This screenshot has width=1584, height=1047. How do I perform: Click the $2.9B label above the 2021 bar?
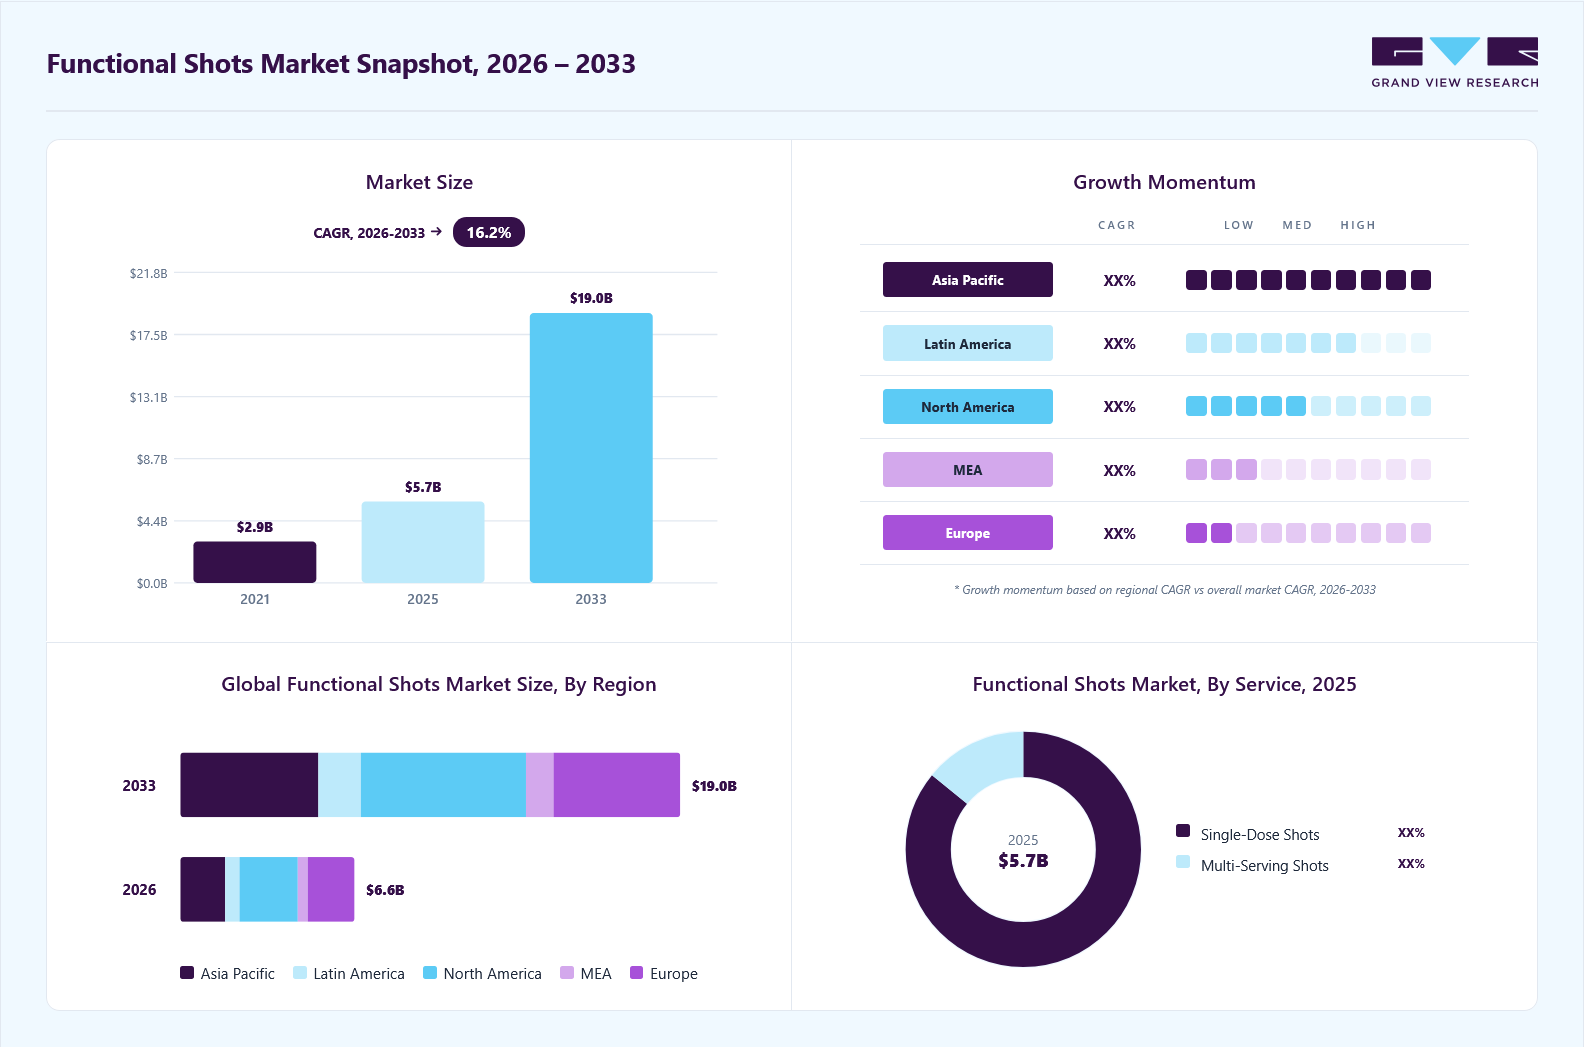coord(255,527)
